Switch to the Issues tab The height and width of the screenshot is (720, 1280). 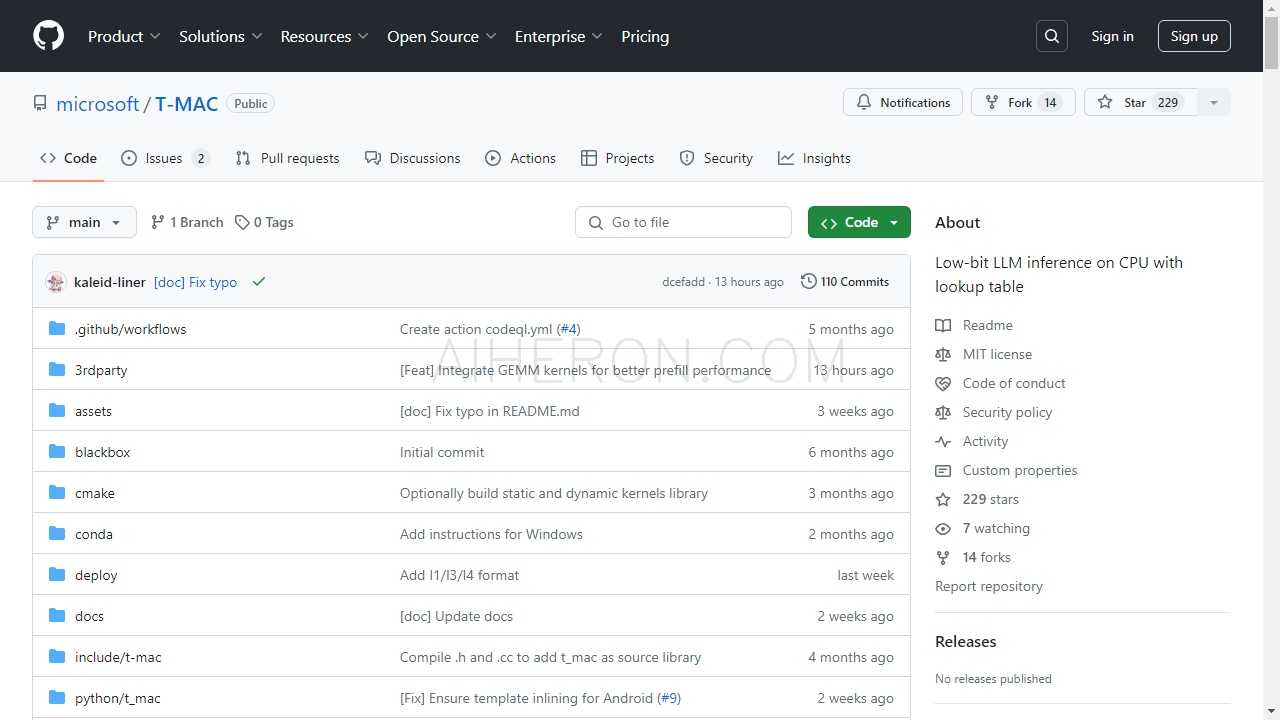[x=166, y=158]
